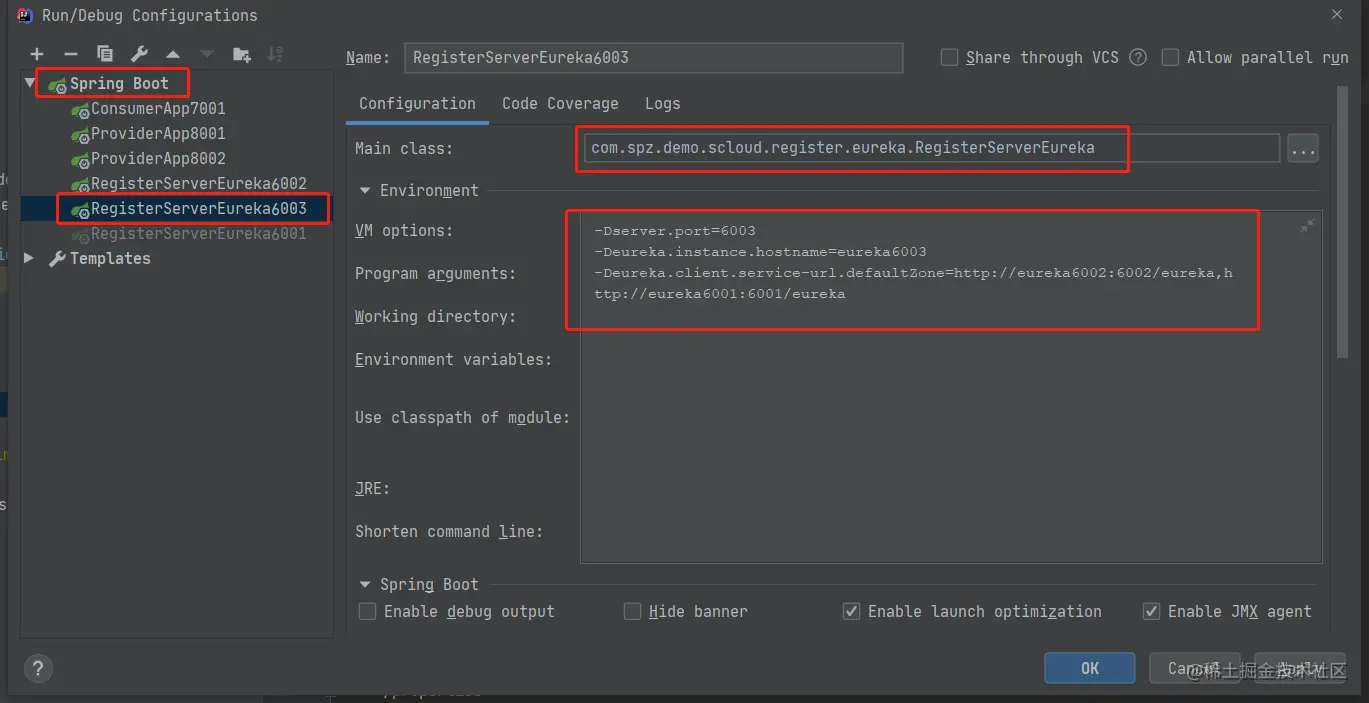Collapse the Environment section
The width and height of the screenshot is (1369, 703).
364,190
